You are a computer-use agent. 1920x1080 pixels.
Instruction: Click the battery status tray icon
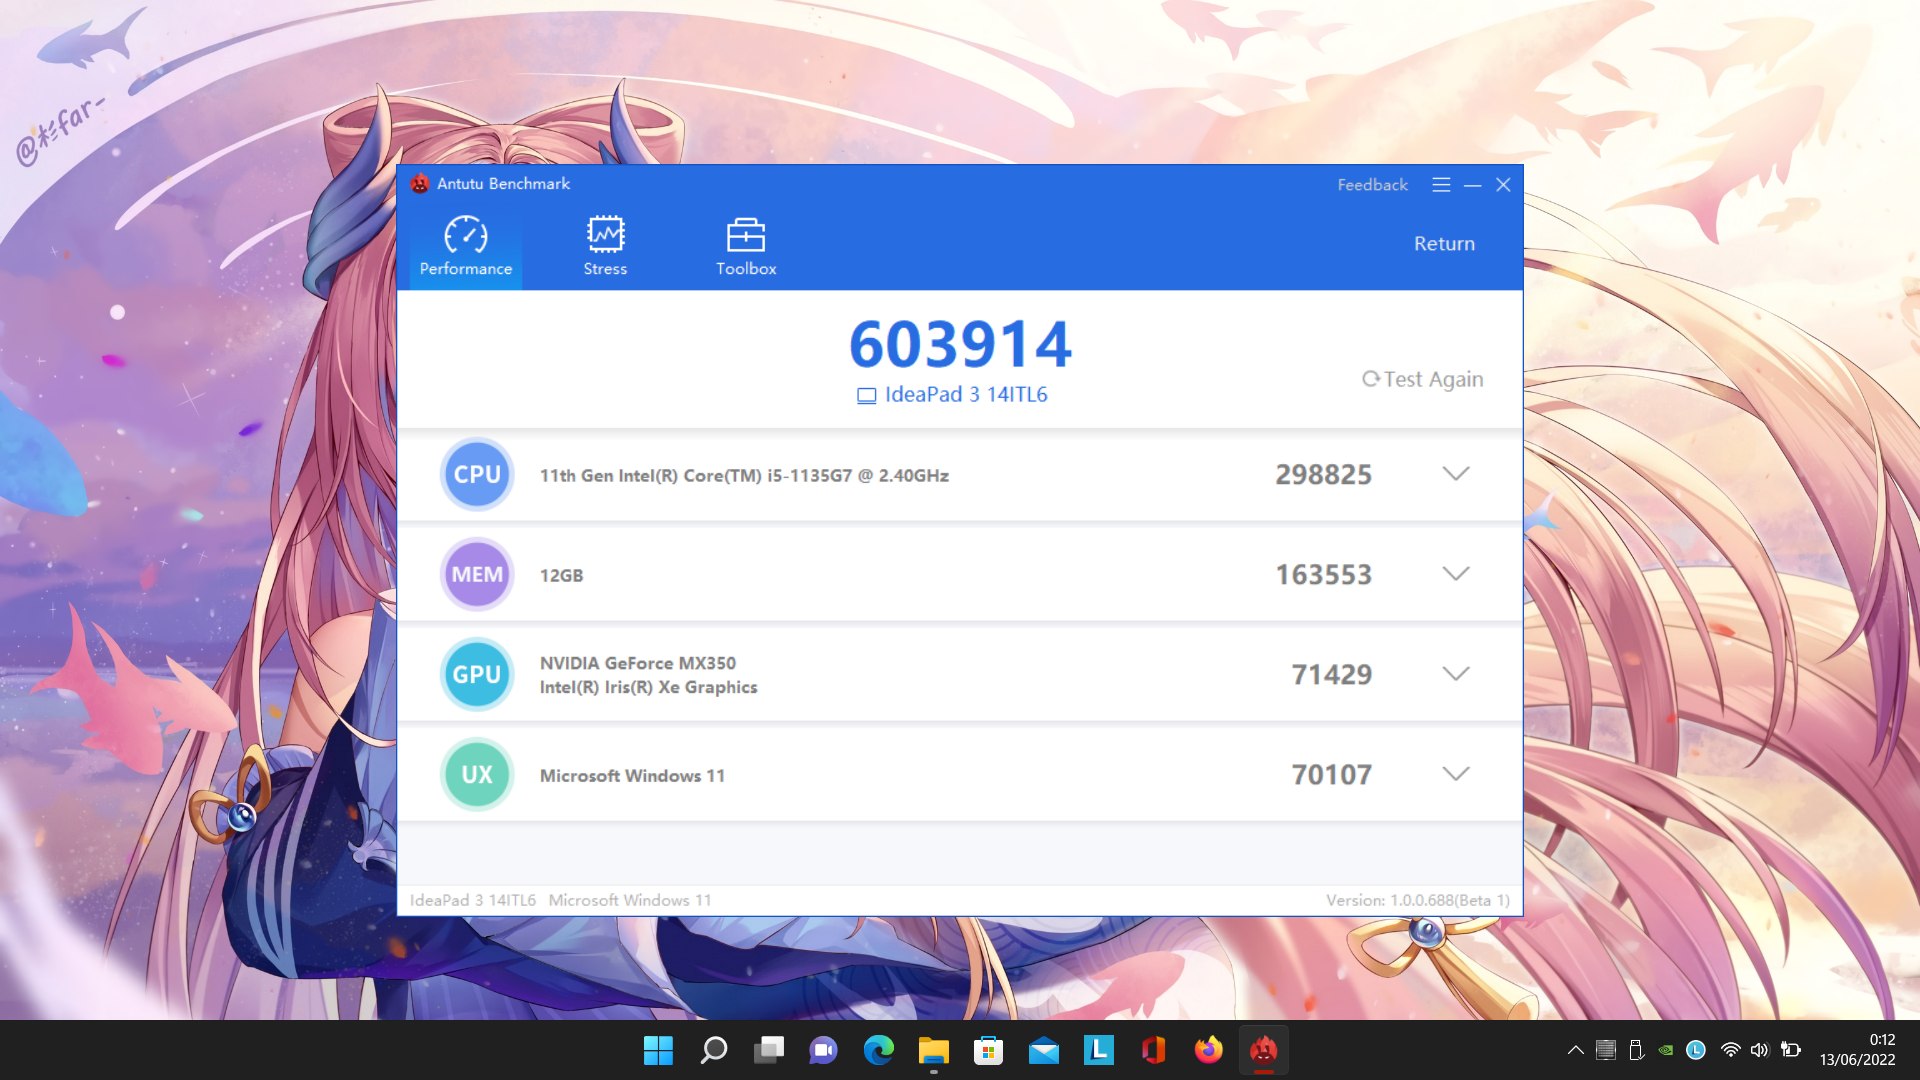point(1790,1050)
